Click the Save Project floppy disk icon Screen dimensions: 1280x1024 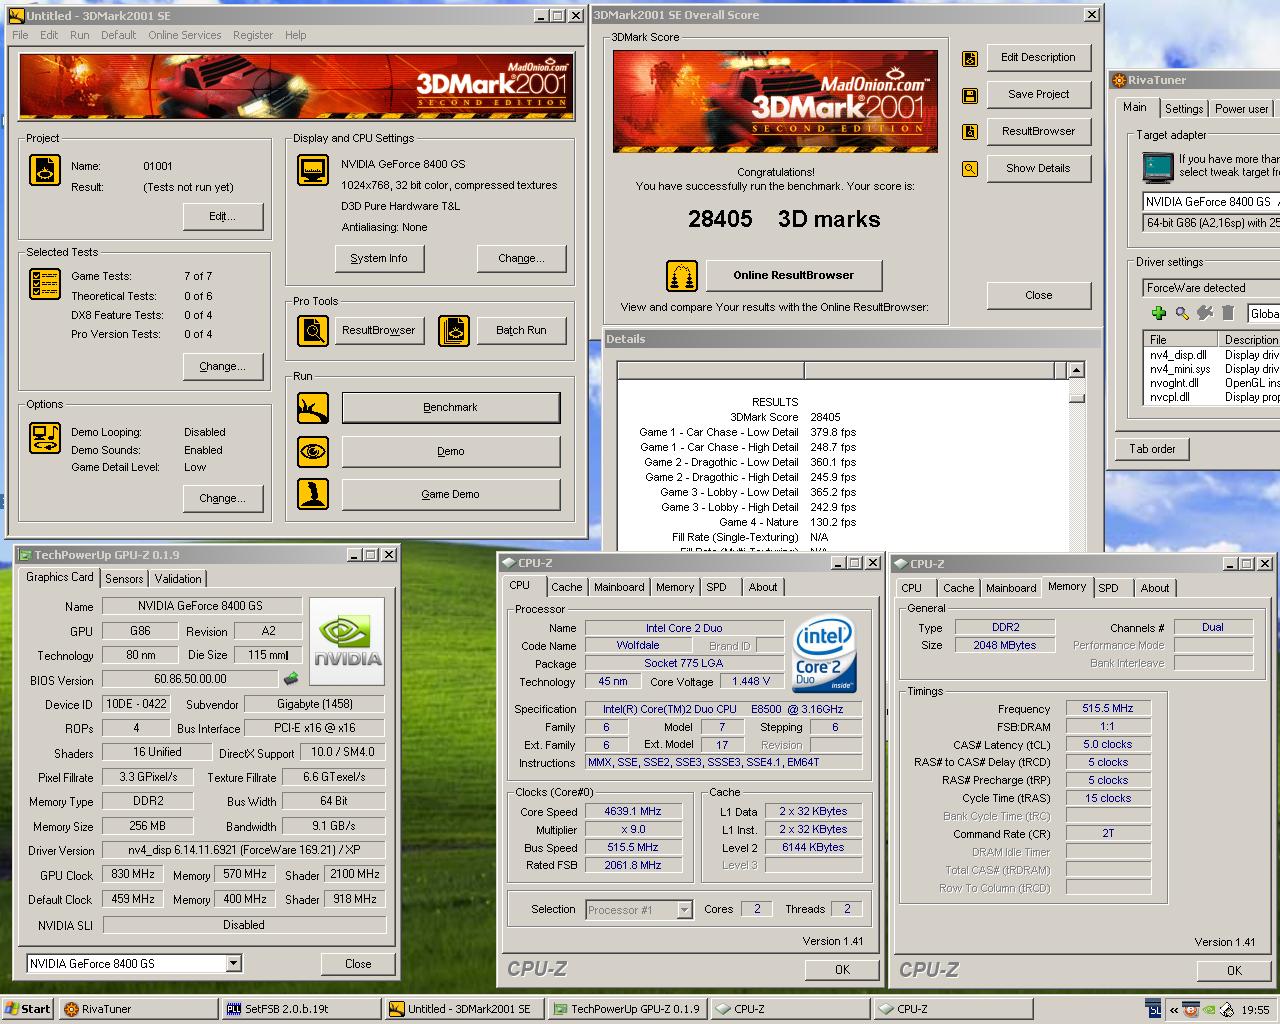(969, 96)
